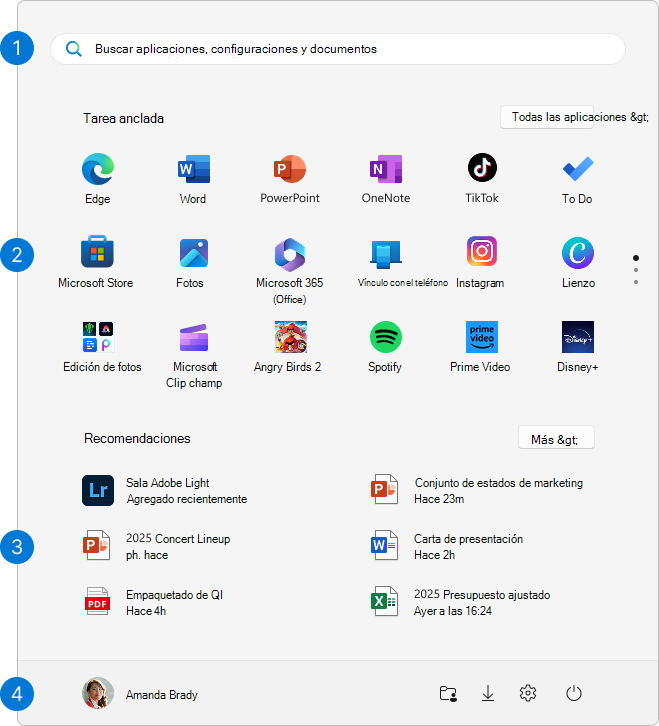Click Amanda Brady profile picture
The height and width of the screenshot is (726, 659).
pos(98,693)
